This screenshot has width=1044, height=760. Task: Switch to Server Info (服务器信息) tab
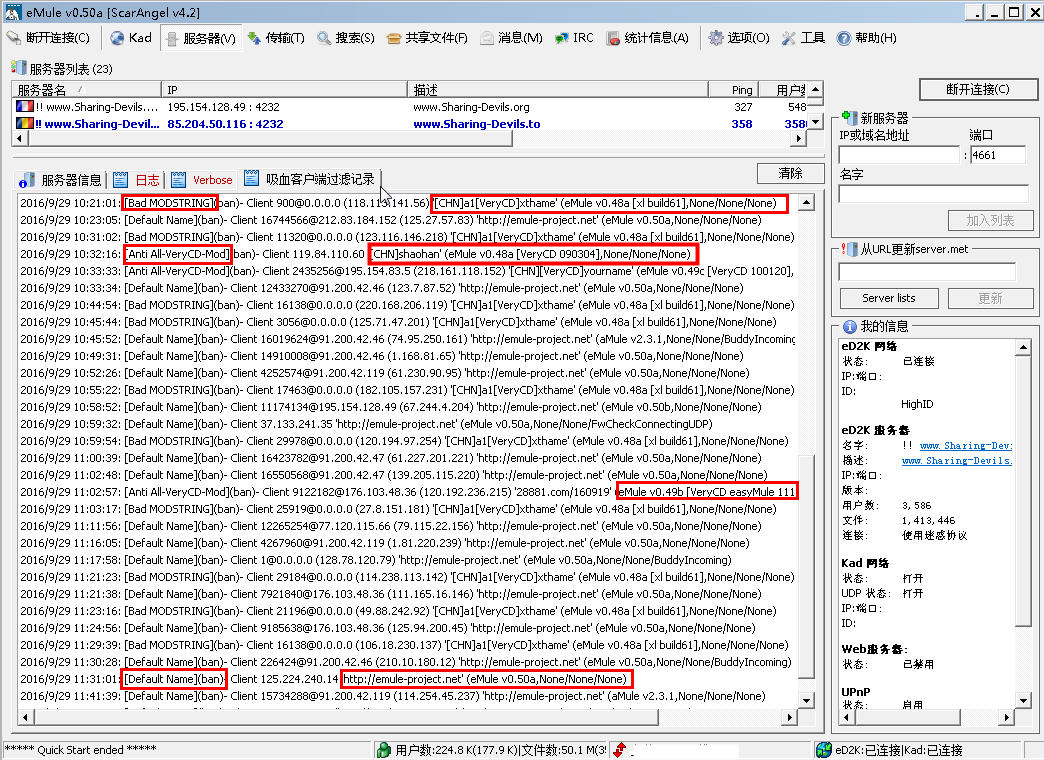tap(60, 180)
